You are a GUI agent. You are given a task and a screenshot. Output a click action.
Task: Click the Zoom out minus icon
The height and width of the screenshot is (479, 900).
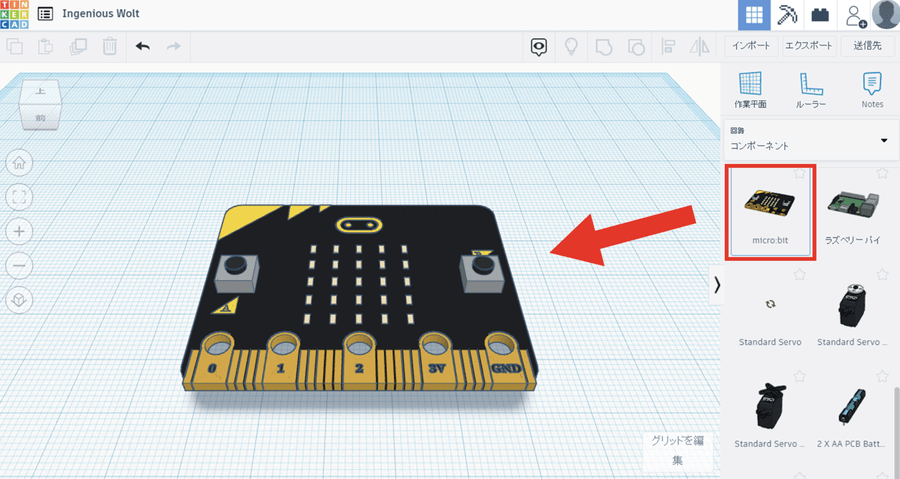[19, 266]
